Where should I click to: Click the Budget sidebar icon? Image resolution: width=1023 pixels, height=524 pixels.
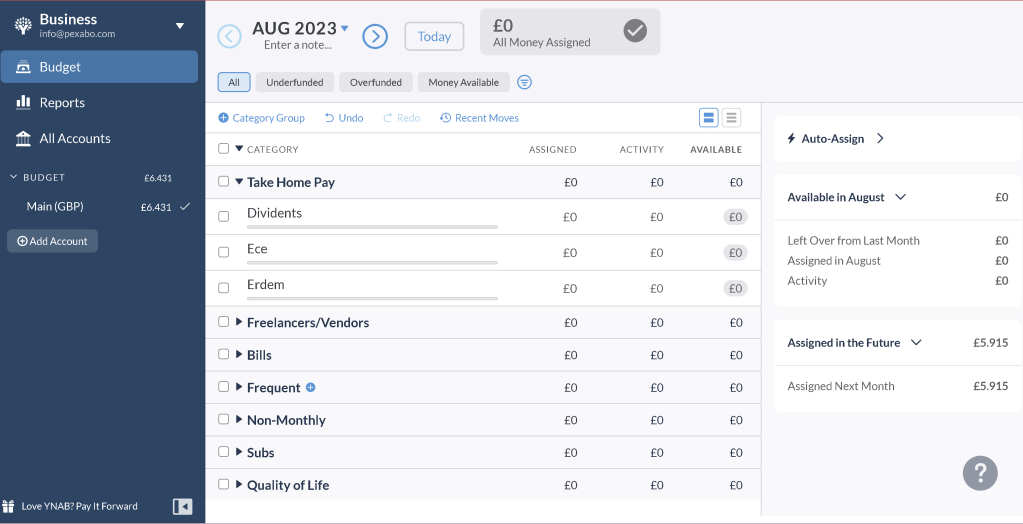23,67
